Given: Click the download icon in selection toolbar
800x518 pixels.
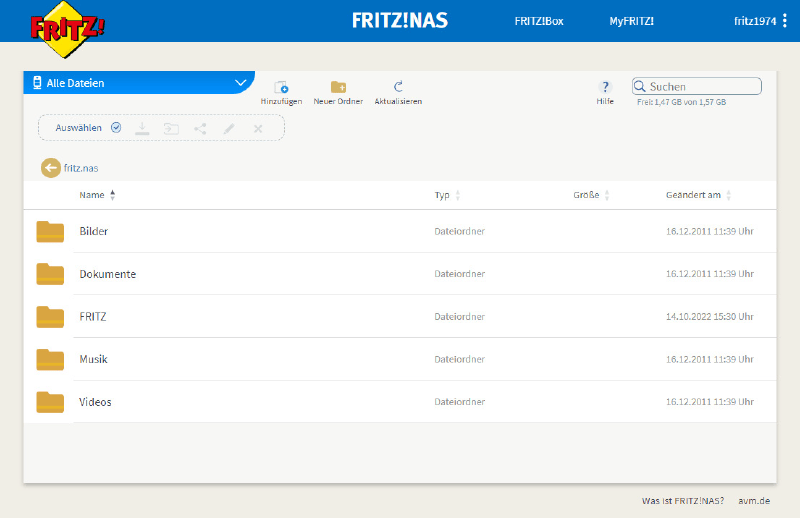Looking at the screenshot, I should [x=142, y=128].
